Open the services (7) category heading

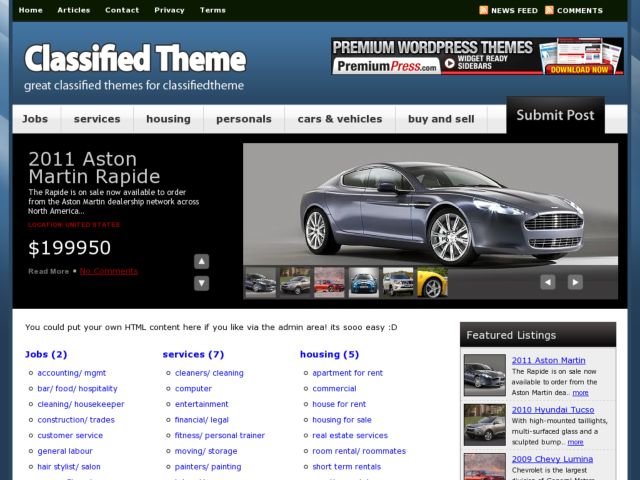[193, 354]
